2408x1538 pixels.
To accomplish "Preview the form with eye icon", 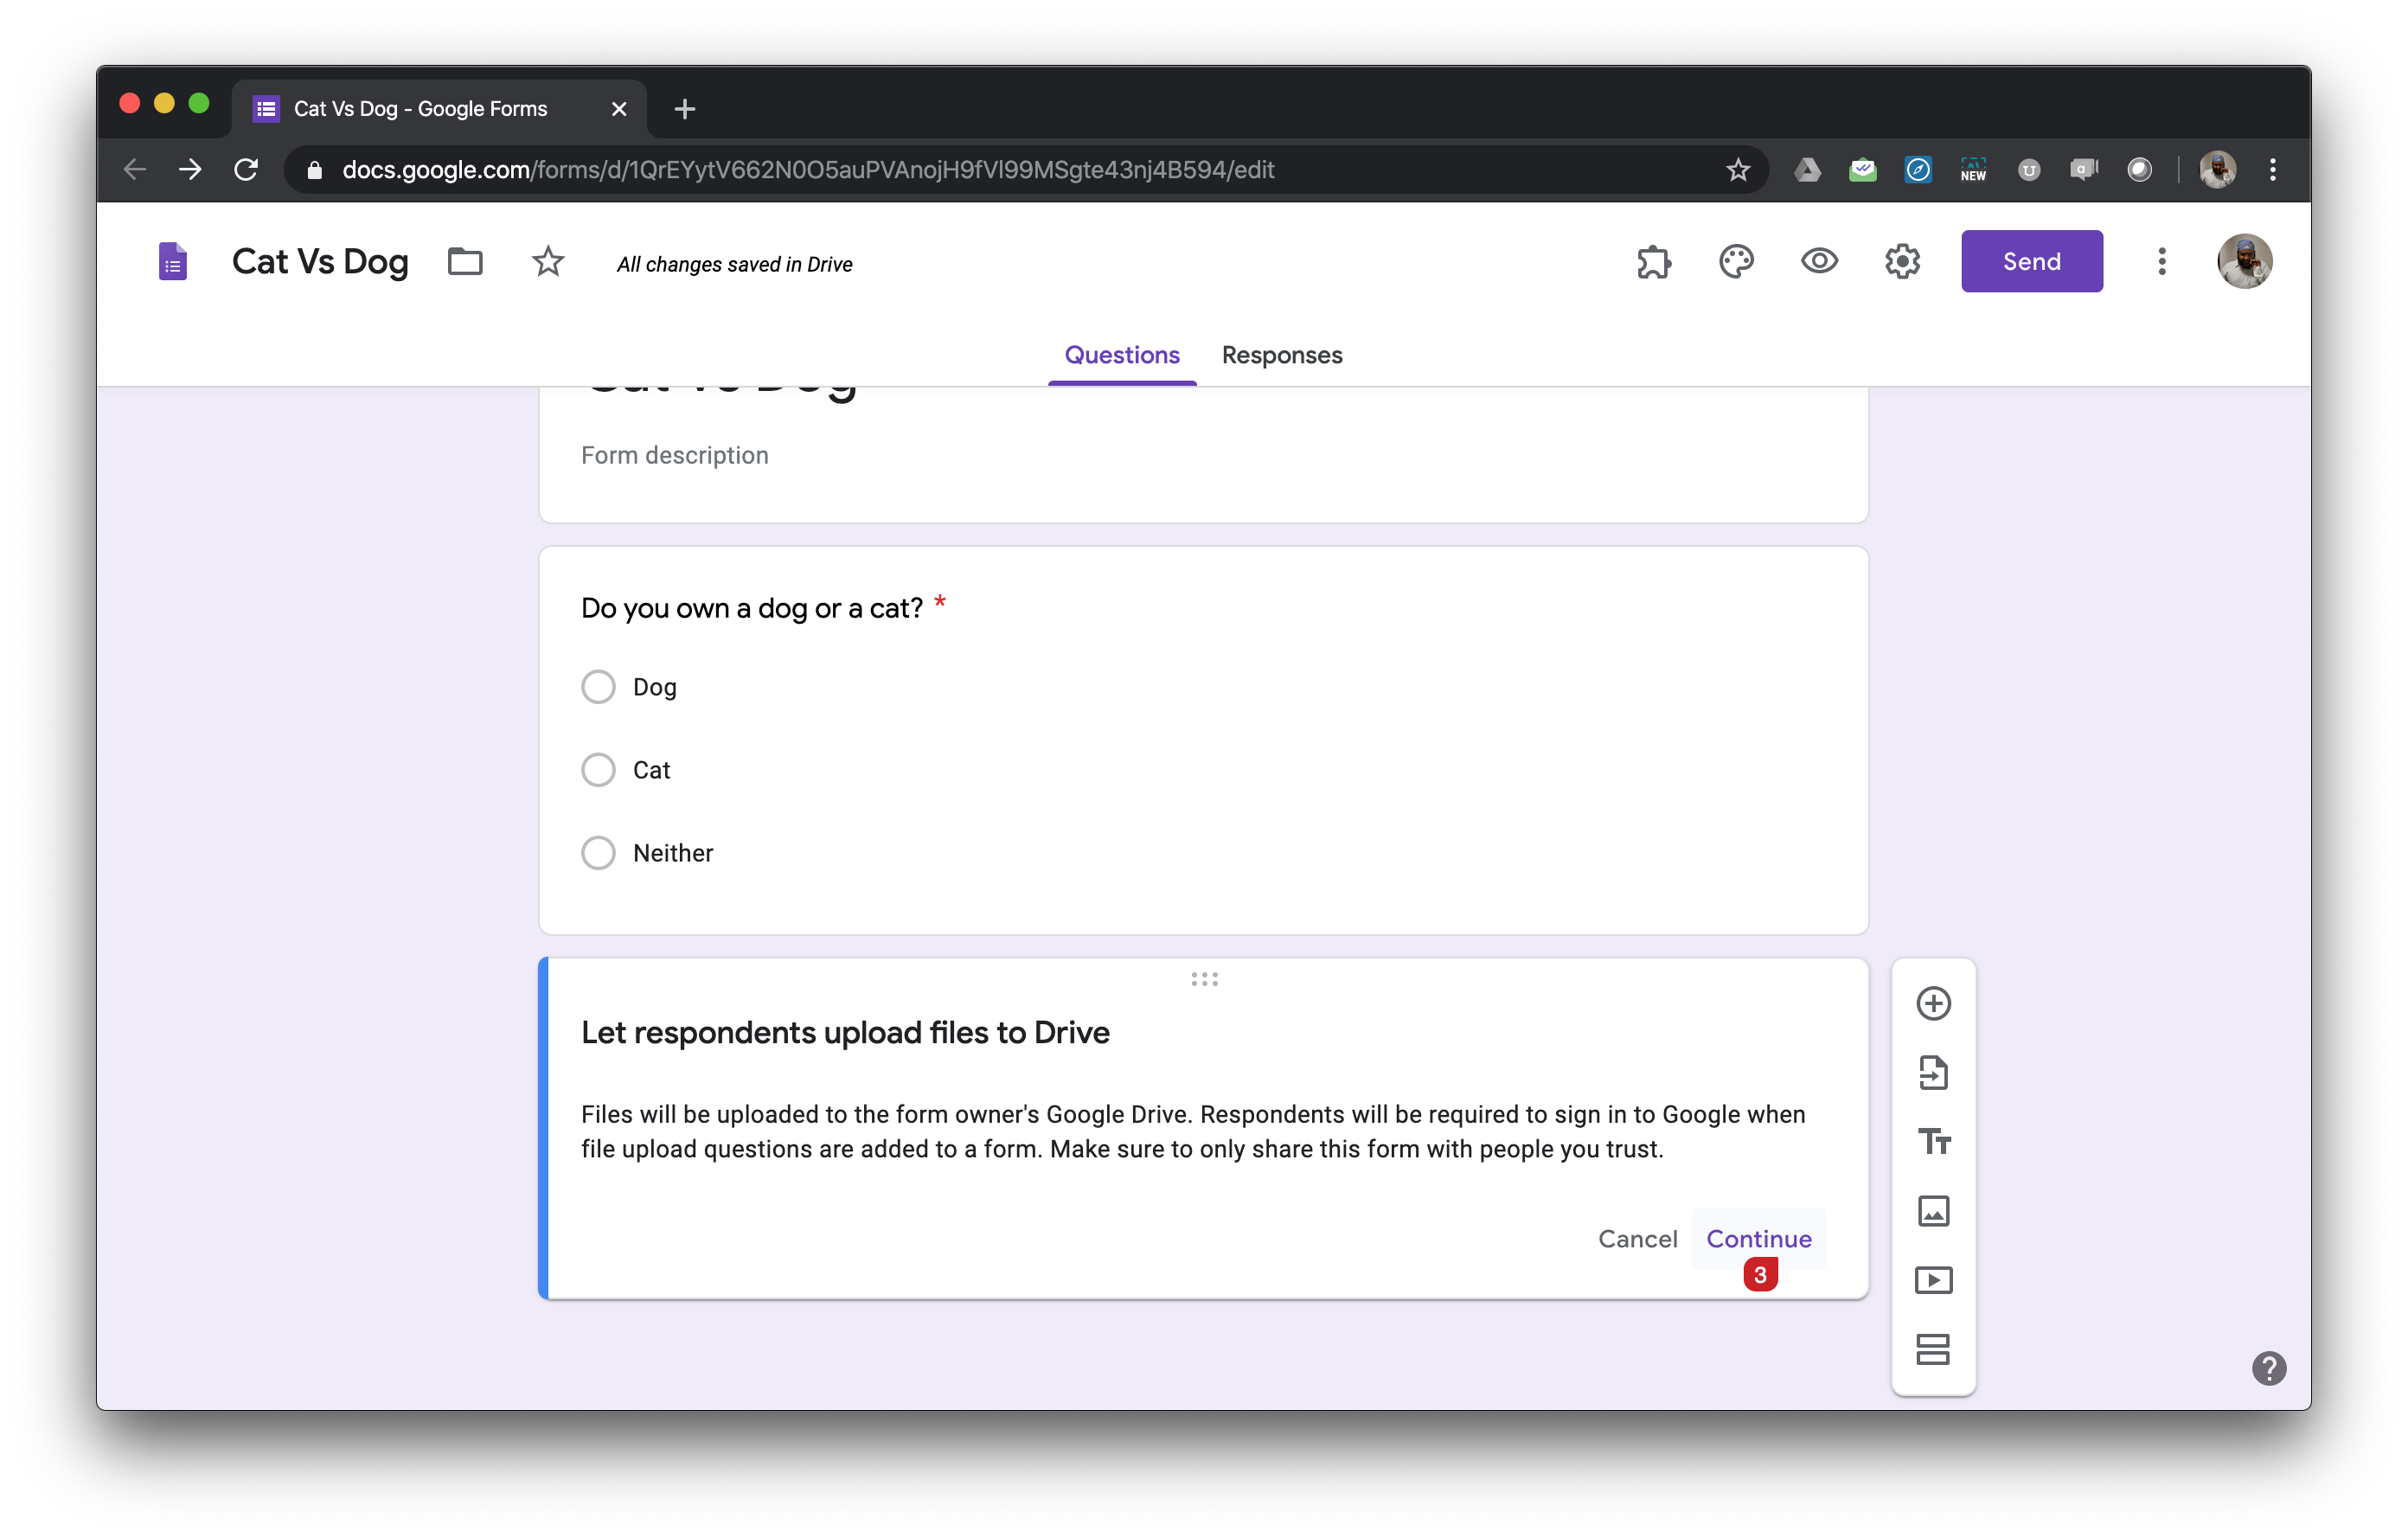I will 1819,262.
